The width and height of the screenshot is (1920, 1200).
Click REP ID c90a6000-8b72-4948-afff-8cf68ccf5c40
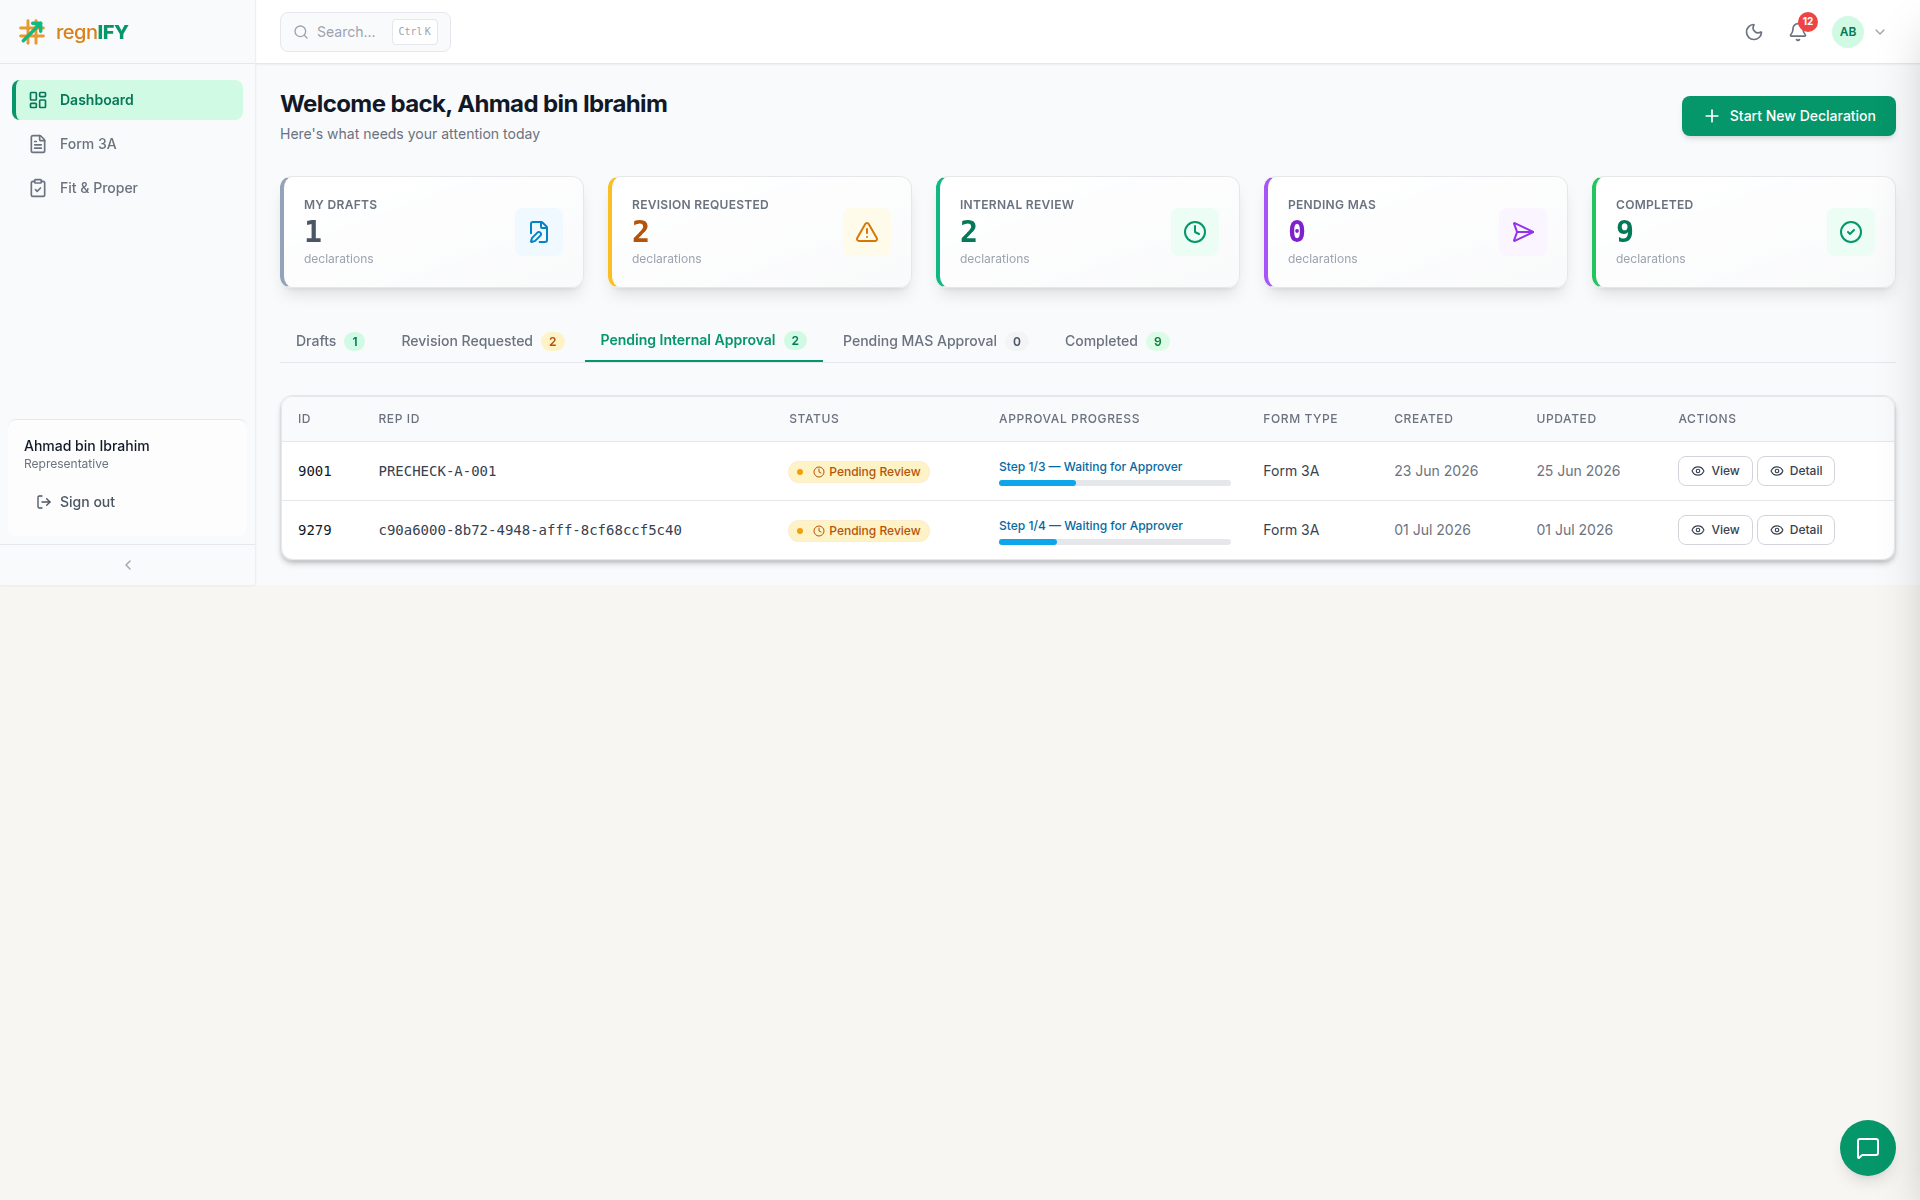[x=530, y=530]
